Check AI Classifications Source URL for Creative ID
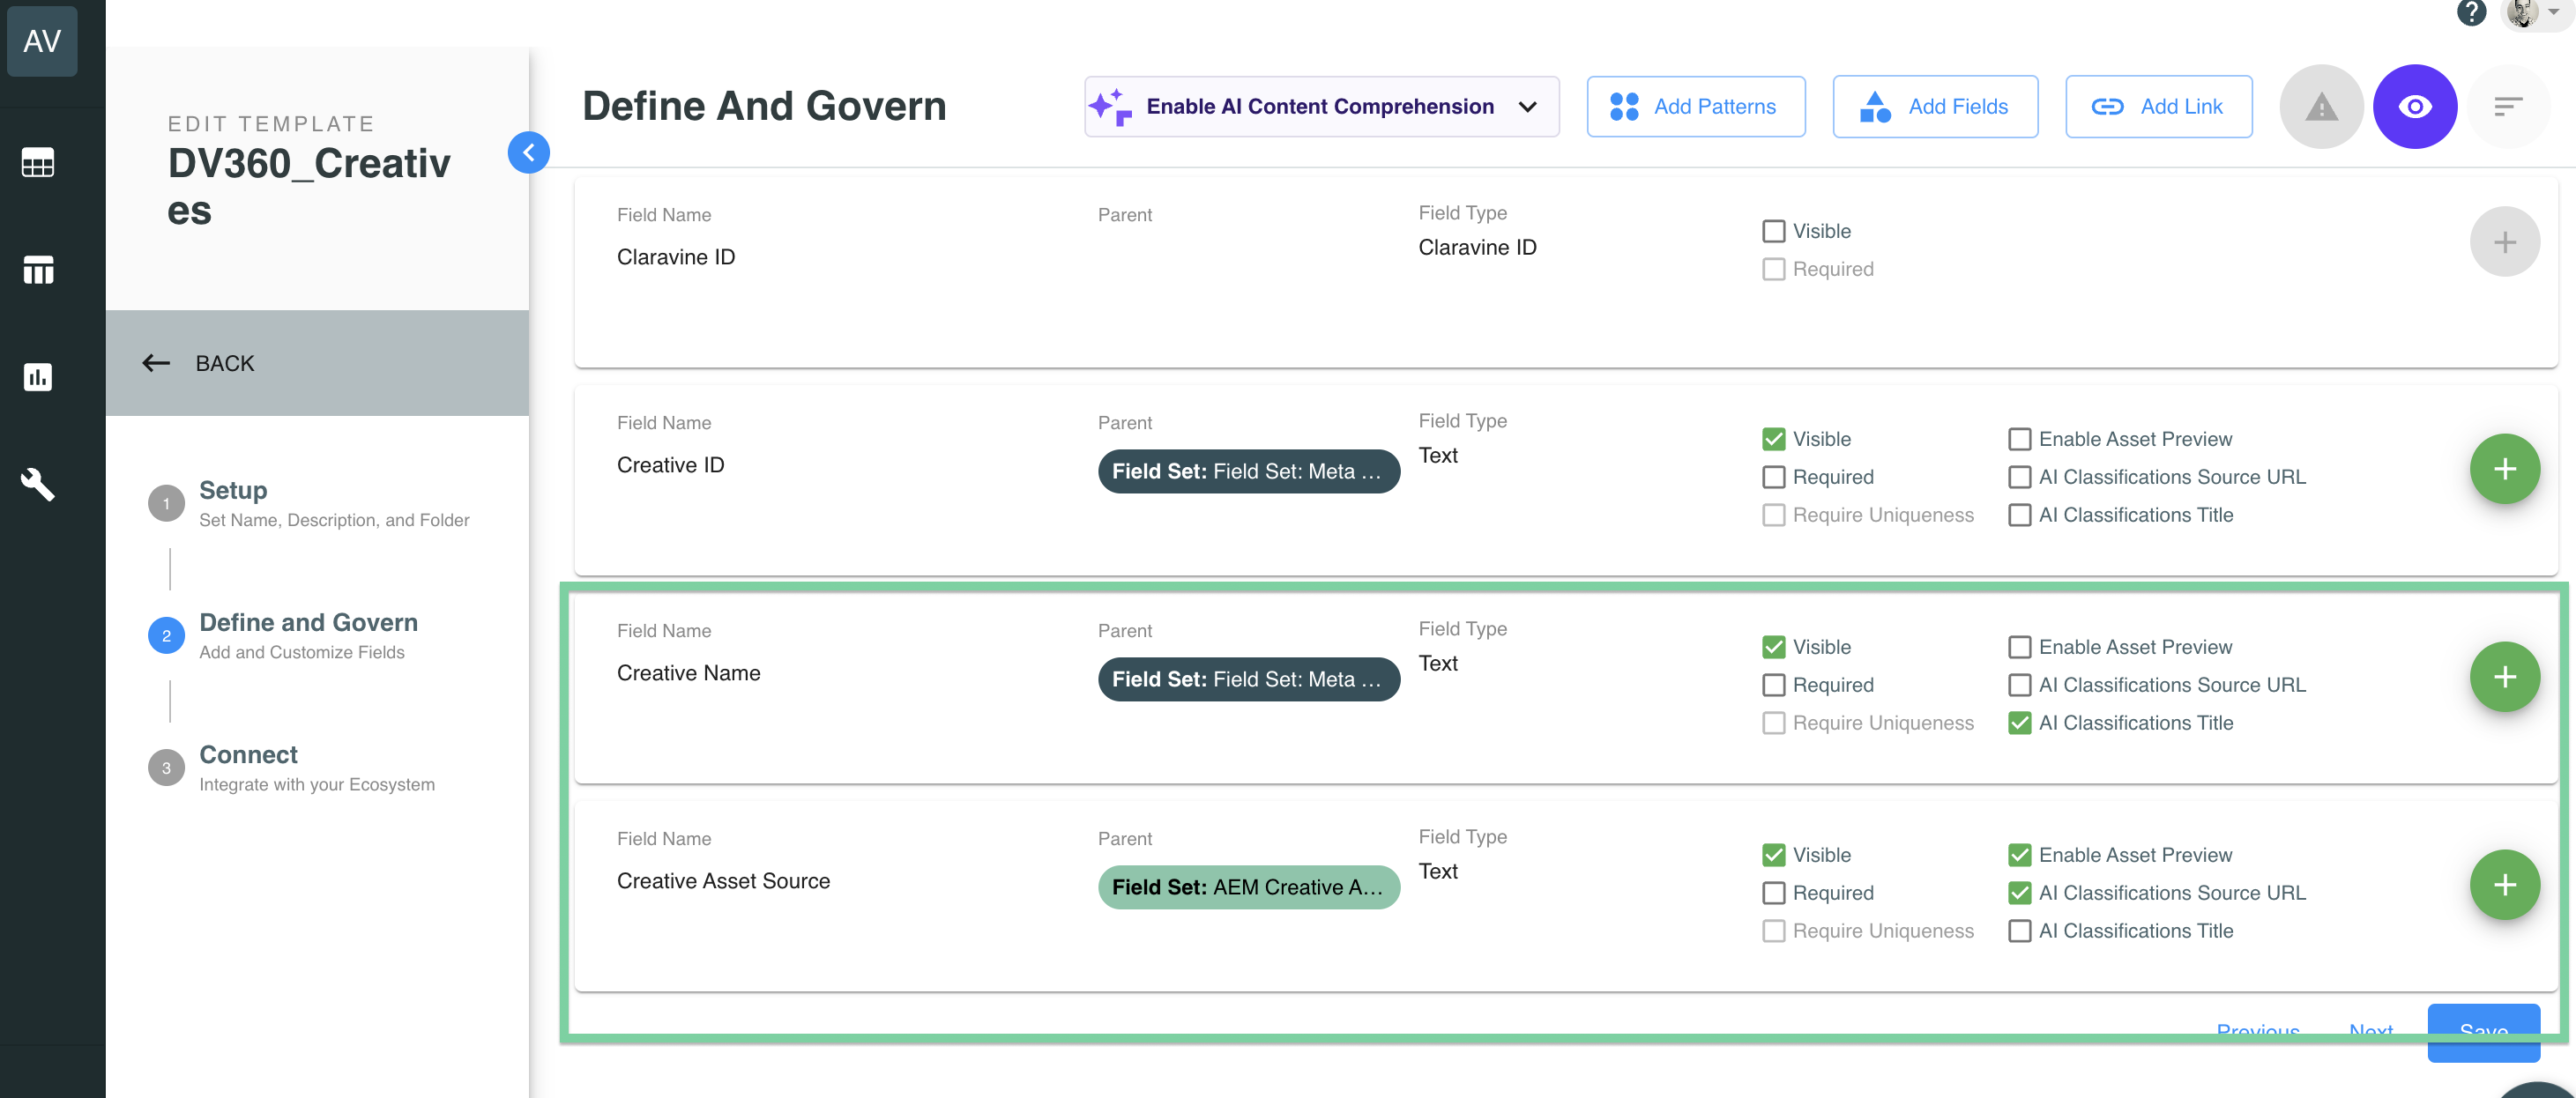The height and width of the screenshot is (1098, 2576). [x=2019, y=477]
